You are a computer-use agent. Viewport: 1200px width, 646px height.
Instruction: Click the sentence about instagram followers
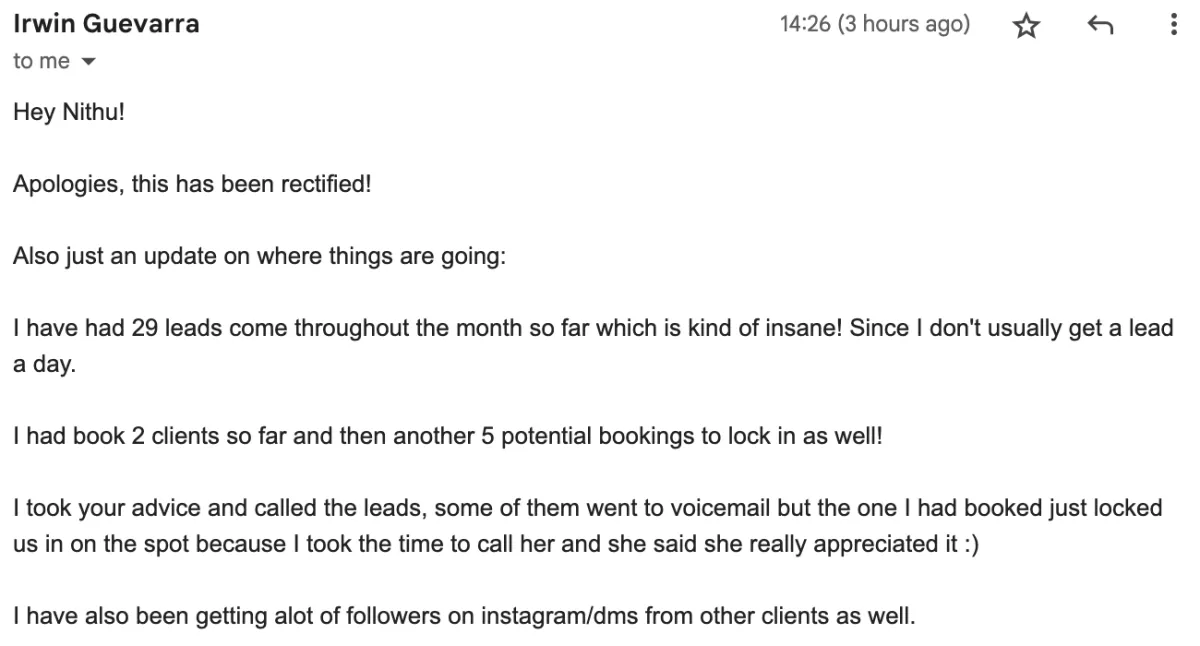464,617
